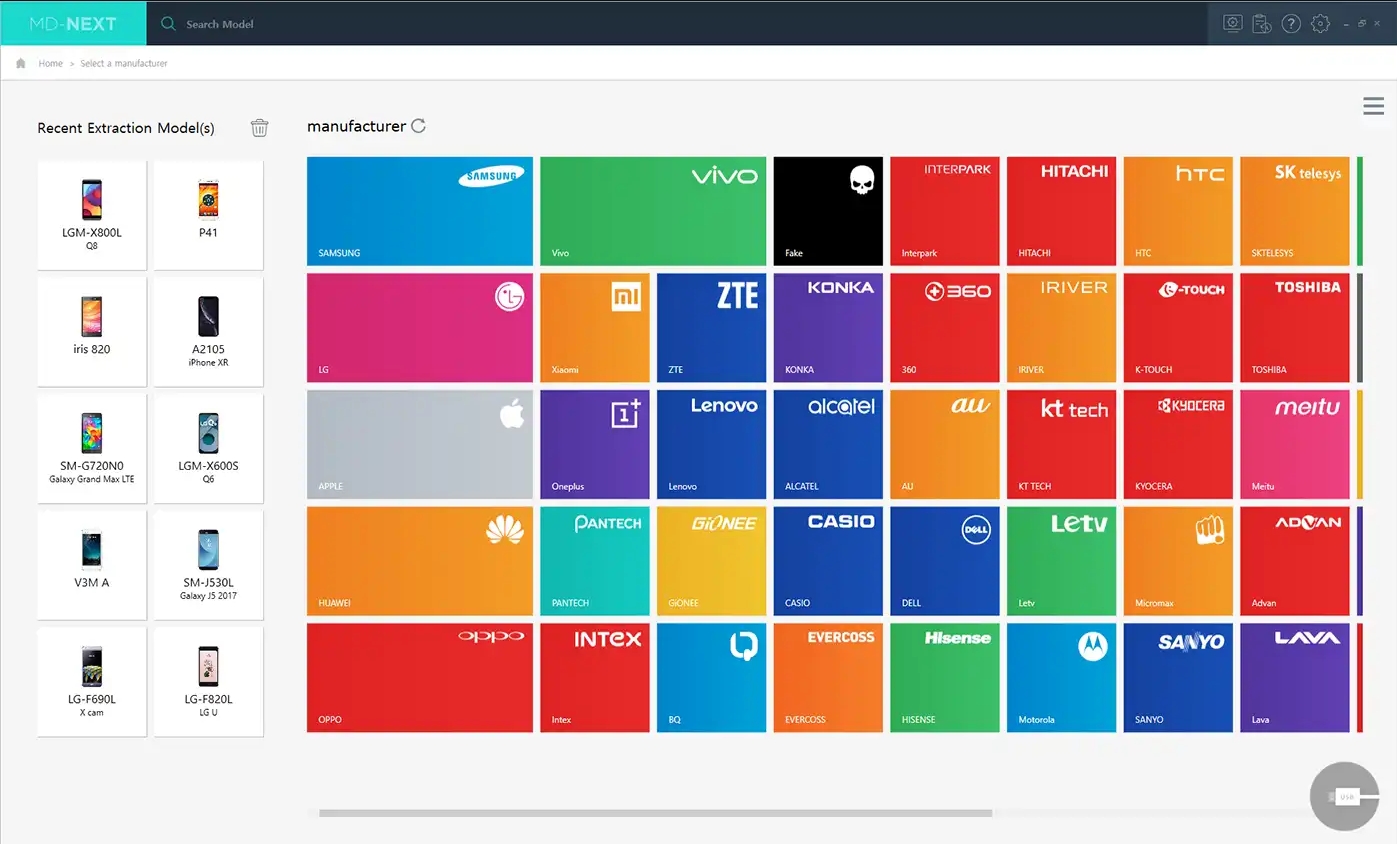The image size is (1397, 844).
Task: Select the Letv tile
Action: pyautogui.click(x=1061, y=561)
